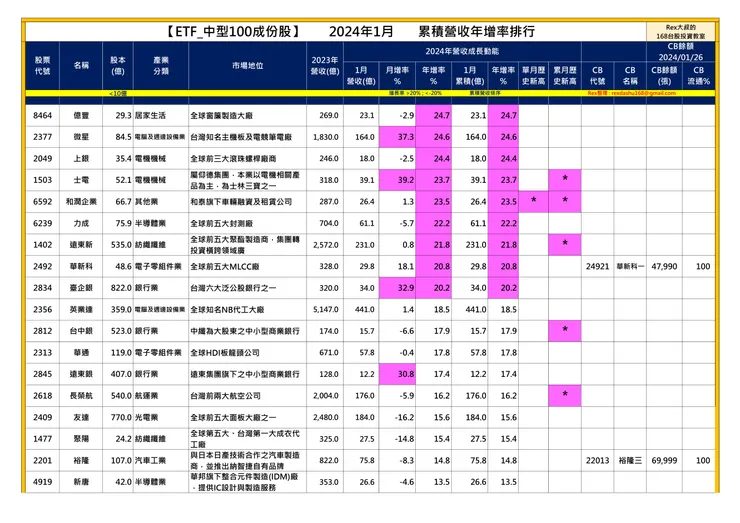Screen dimensions: 740x523
Task: Click the capital value 822.0 for 臺企銀
Action: pyautogui.click(x=121, y=288)
